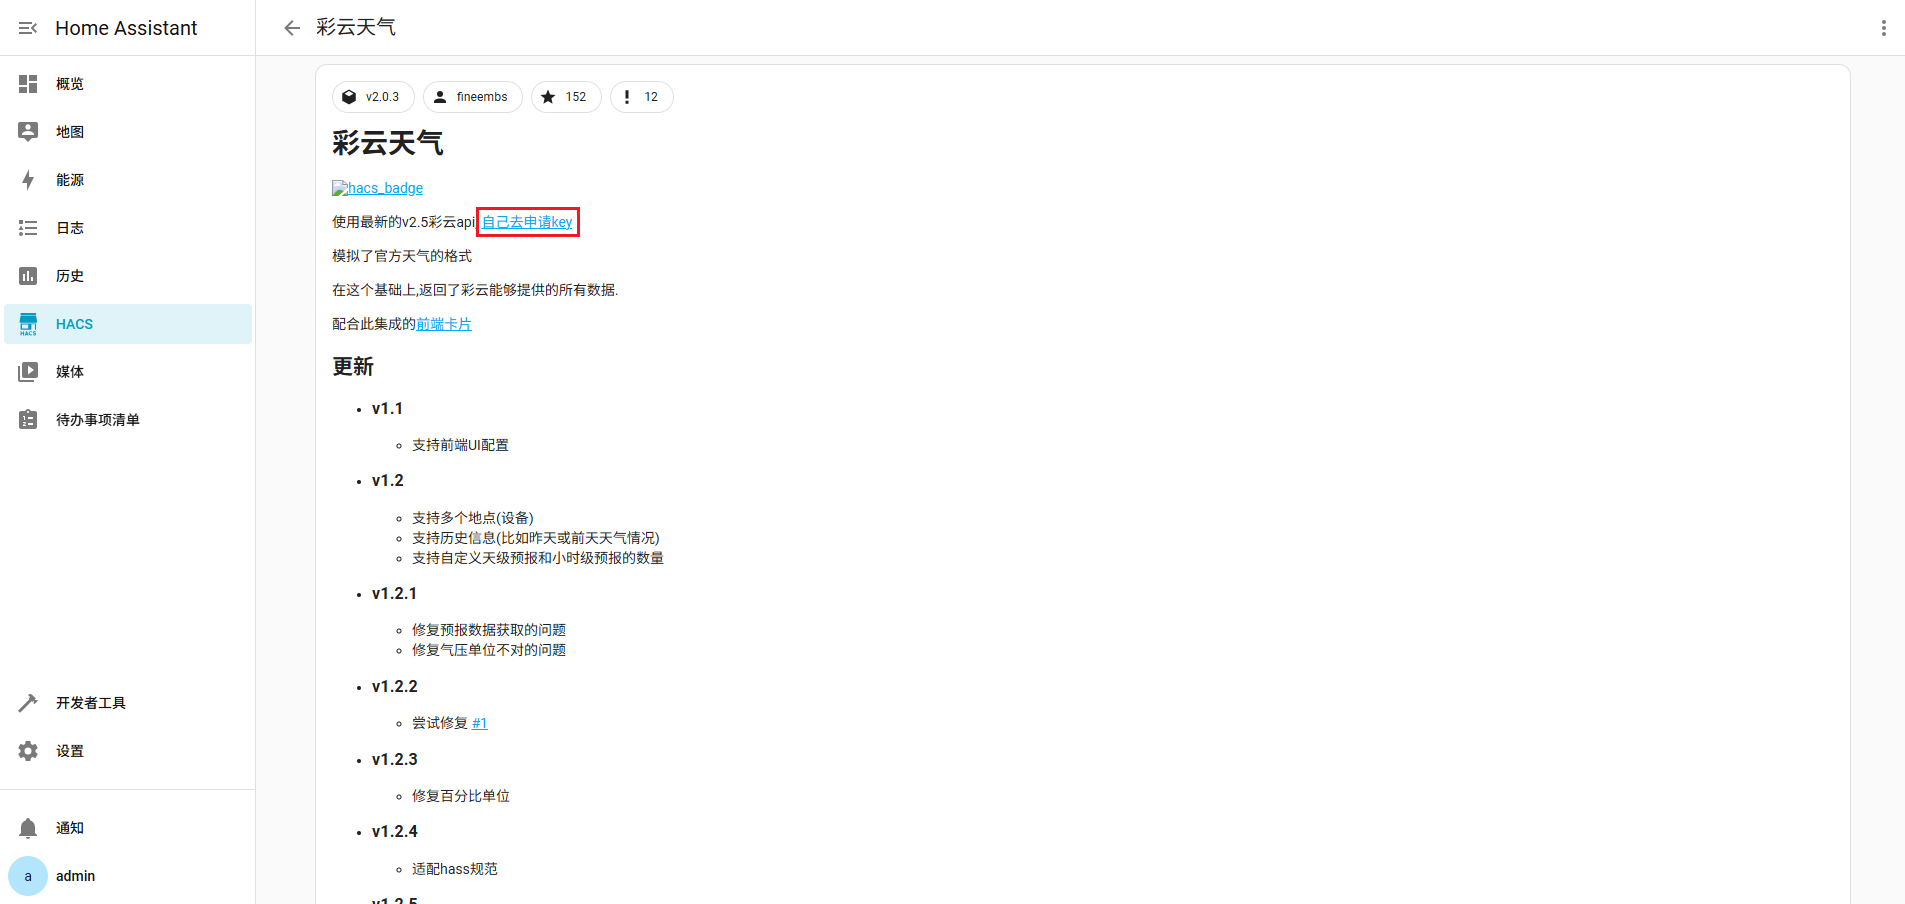
Task: Collapse the Home Assistant sidebar
Action: pos(27,27)
